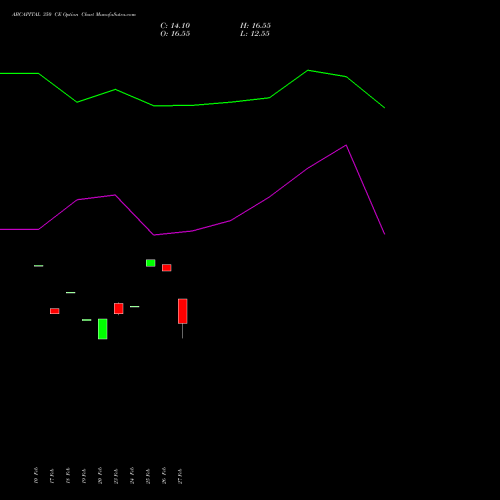Select the 25 Feb date label

[148, 475]
